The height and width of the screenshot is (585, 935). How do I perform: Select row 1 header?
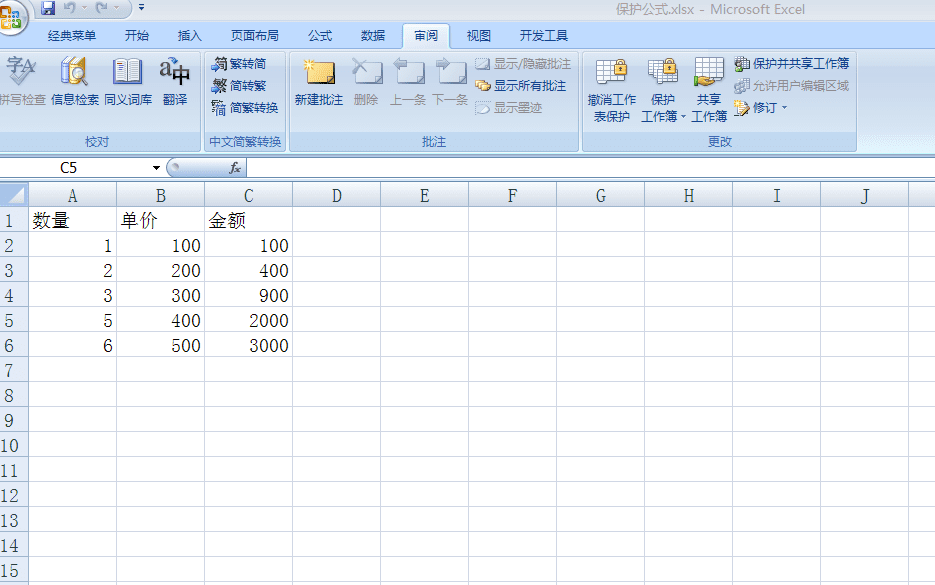coord(14,220)
